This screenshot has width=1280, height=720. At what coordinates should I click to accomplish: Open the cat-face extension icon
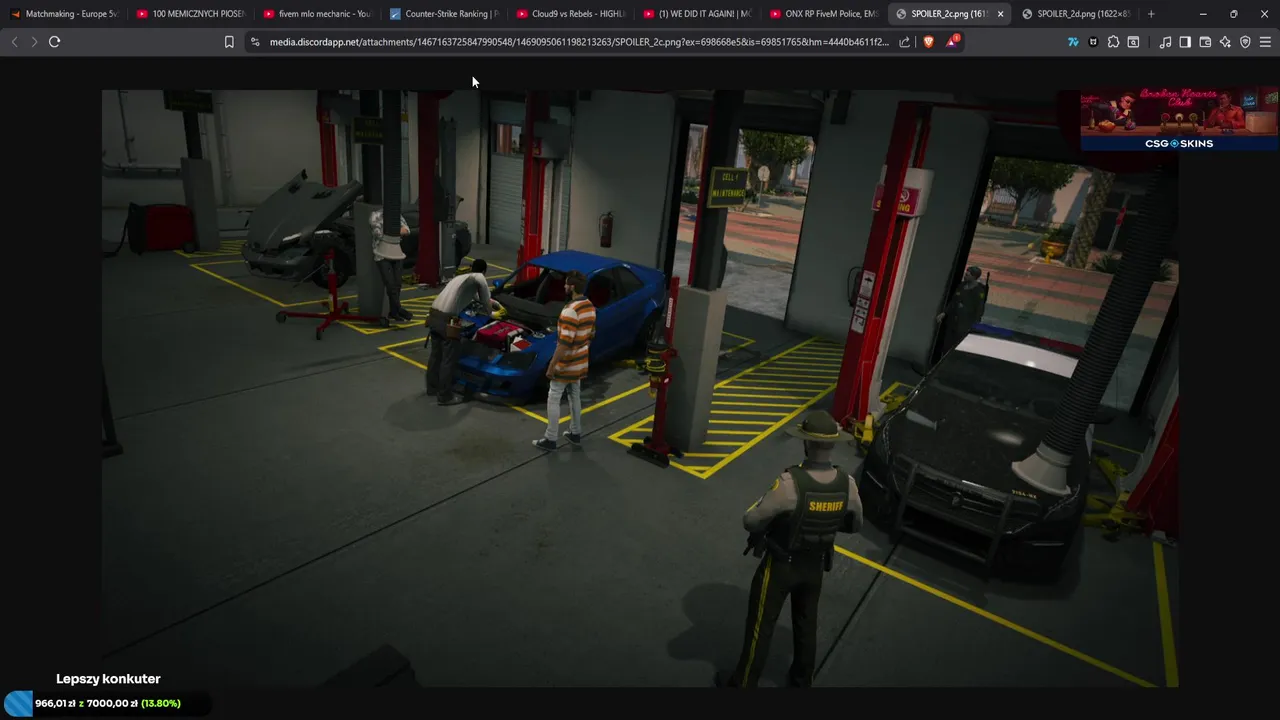pyautogui.click(x=1093, y=42)
